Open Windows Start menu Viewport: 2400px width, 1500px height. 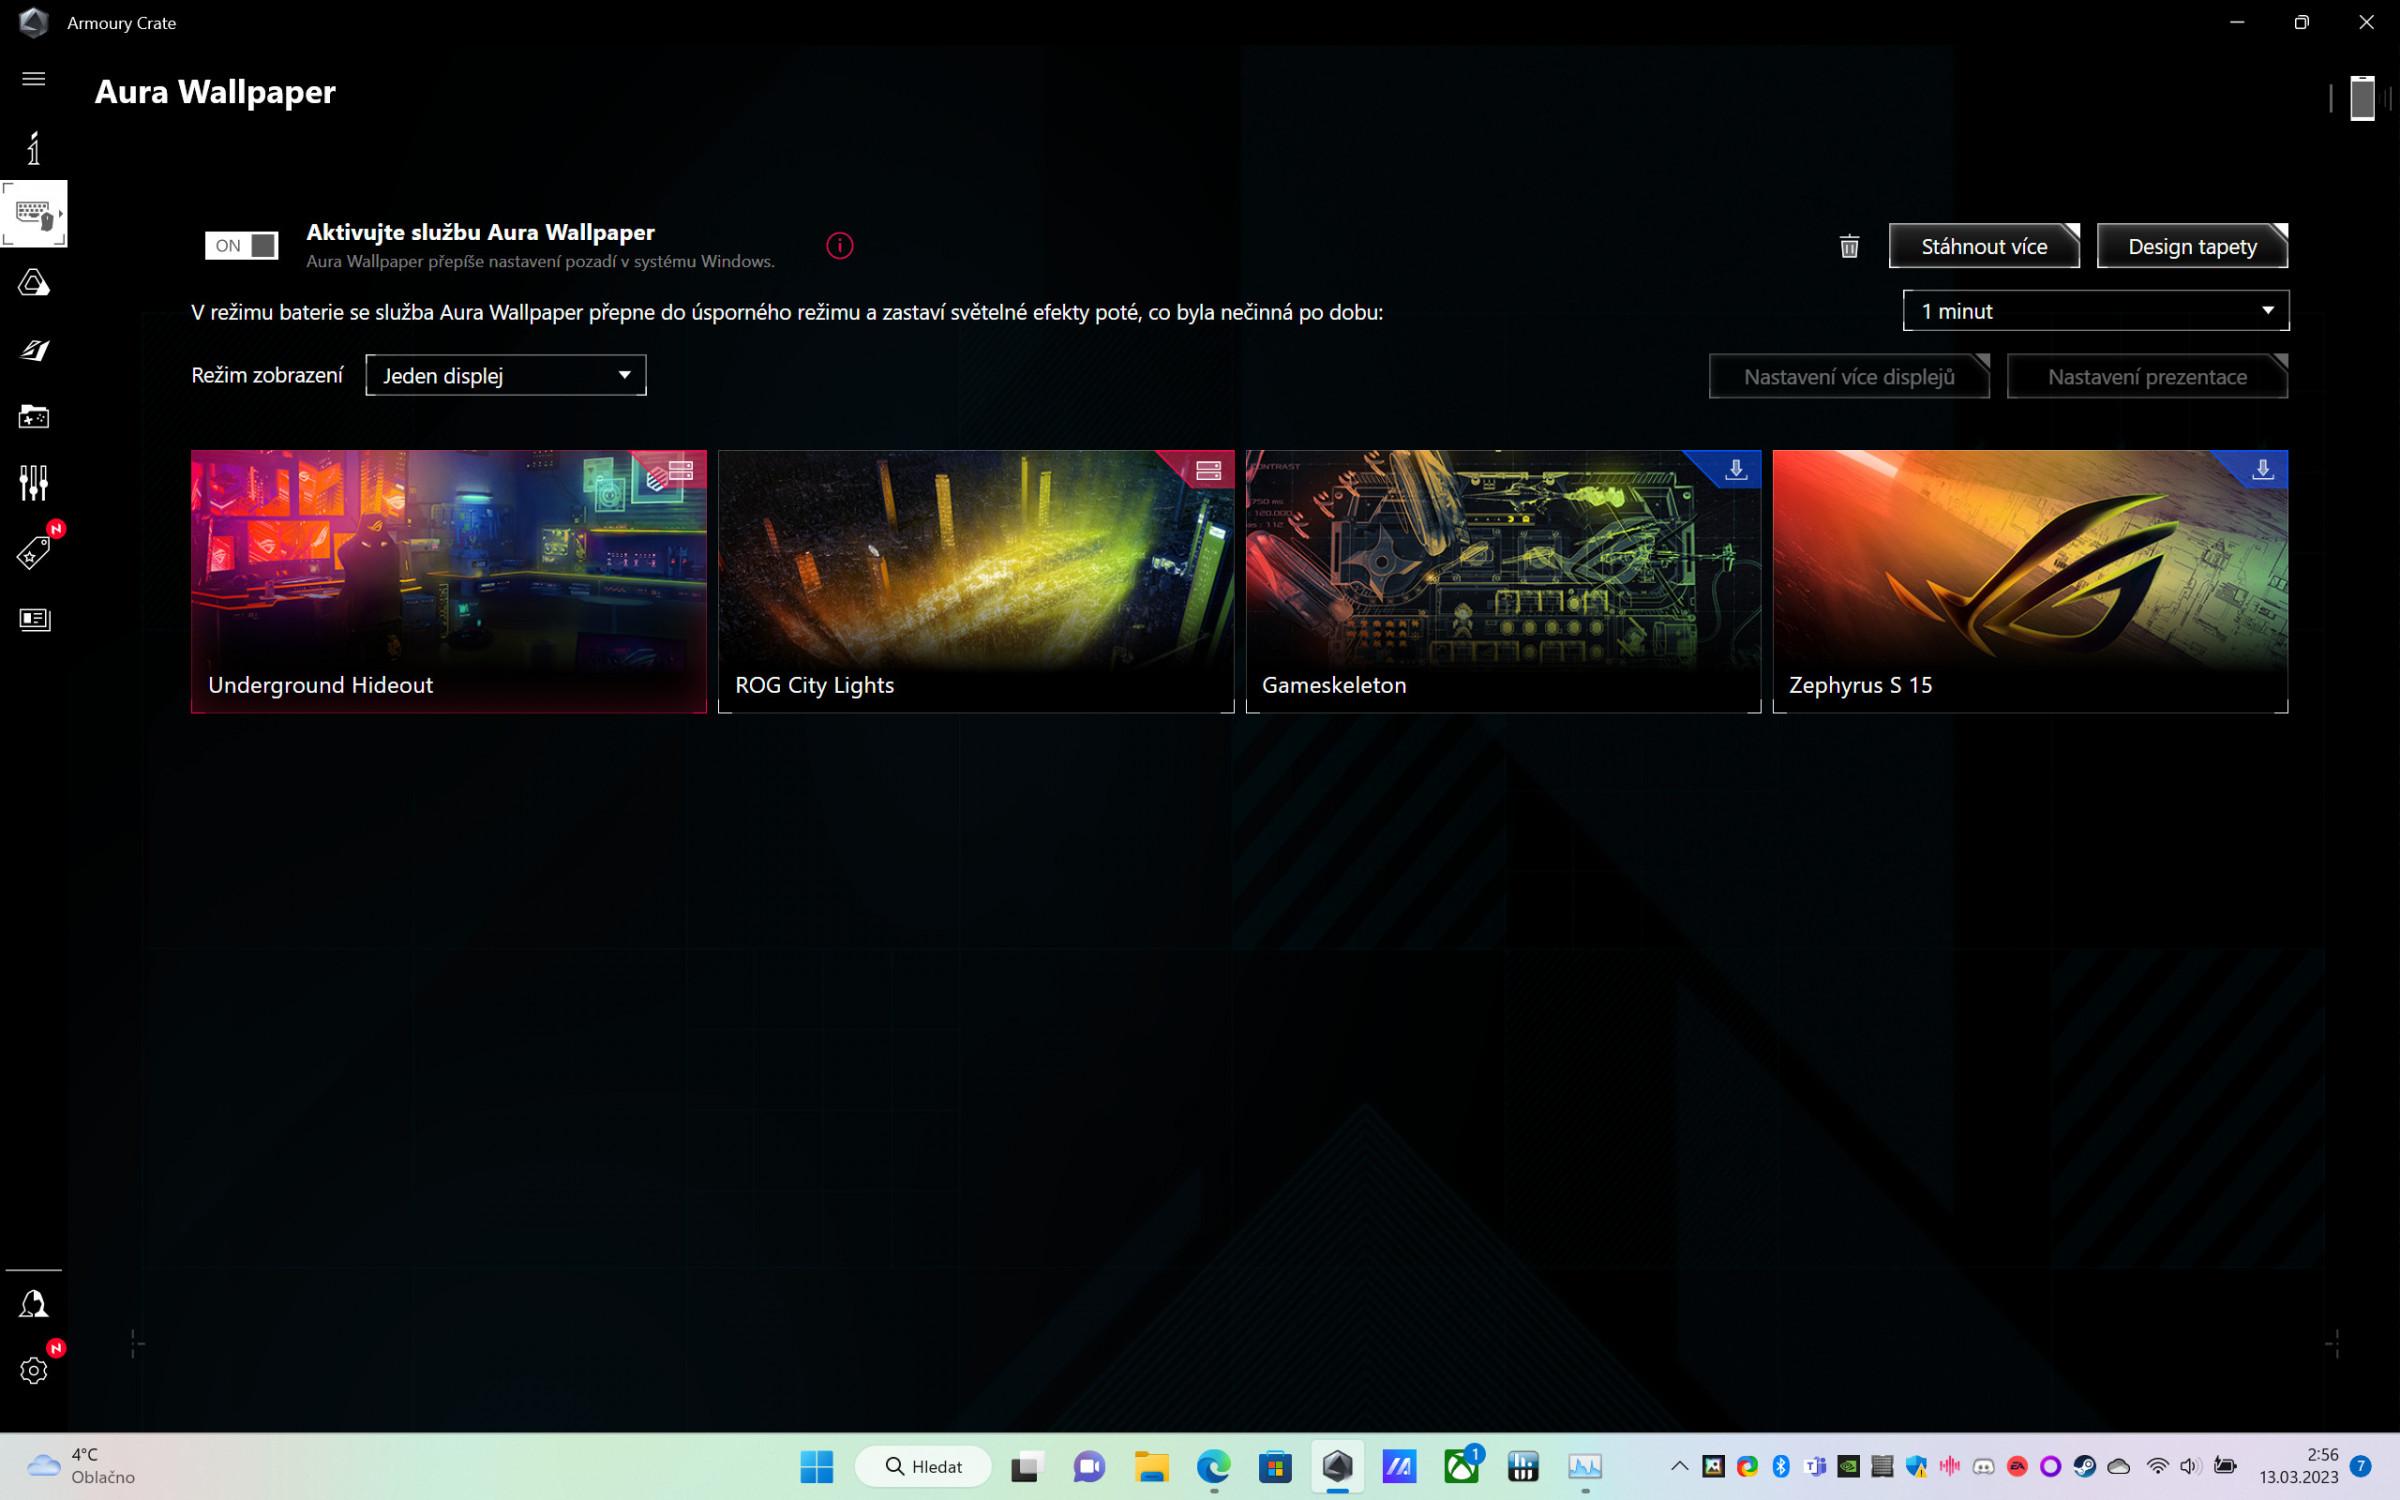coord(816,1467)
